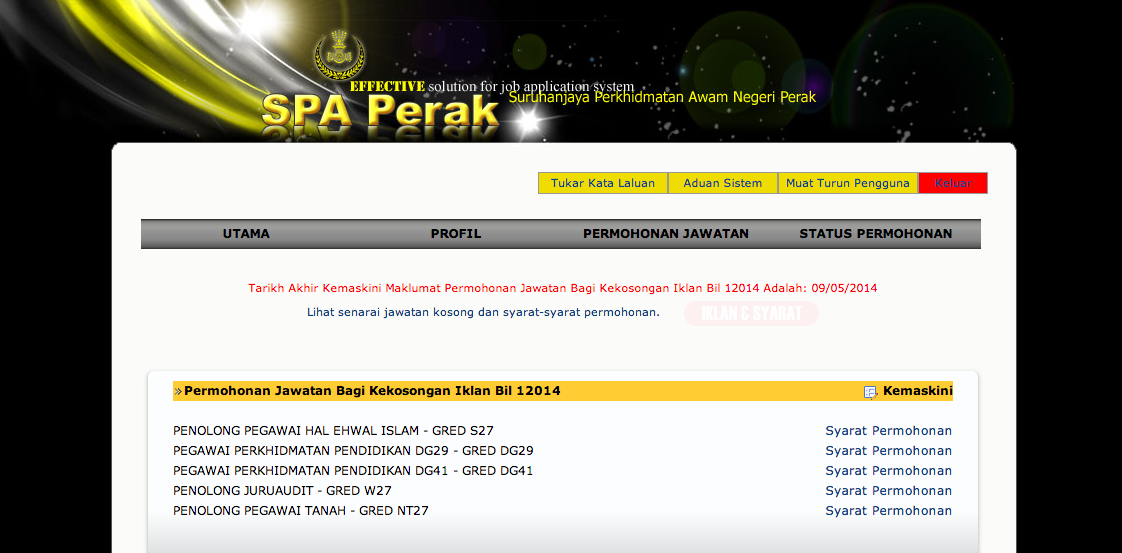Open Syarat Permohonan for Pendidikan DG41
Image resolution: width=1122 pixels, height=553 pixels.
click(x=889, y=471)
